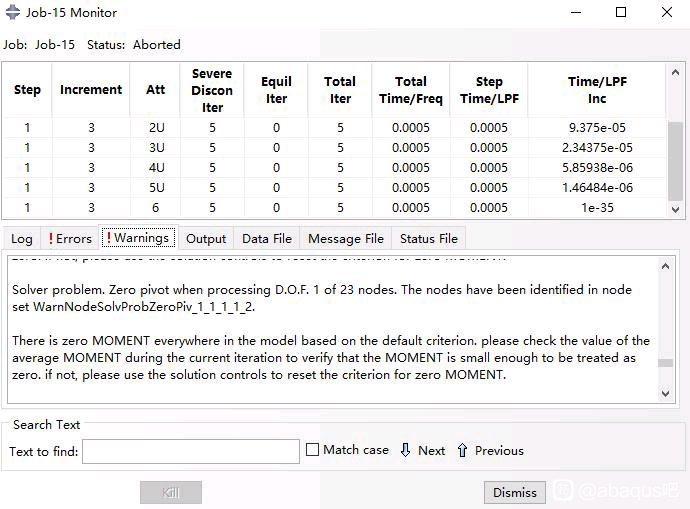
Task: Select the attempt 5U cell
Action: 156,188
